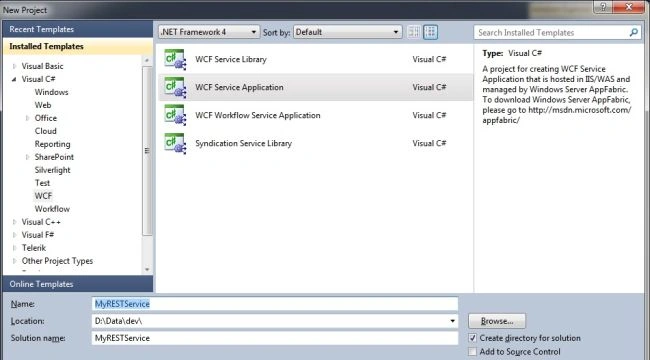
Task: Expand the Office node arrow
Action: pyautogui.click(x=27, y=118)
